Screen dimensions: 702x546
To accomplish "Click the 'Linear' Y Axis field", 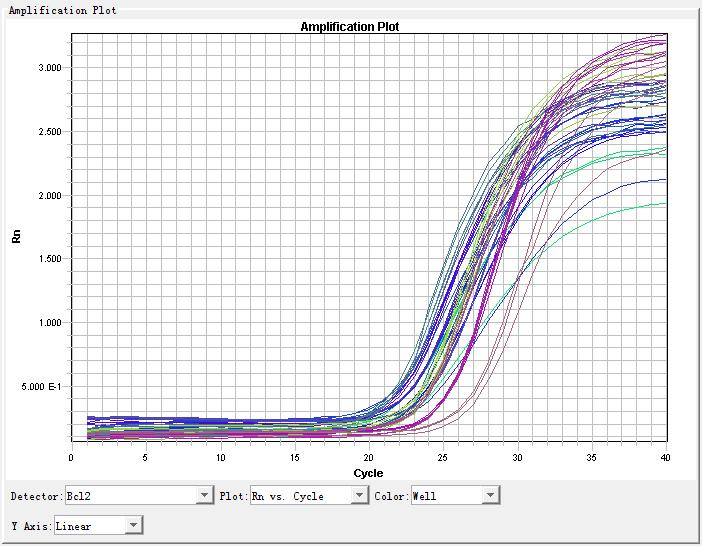I will [x=89, y=525].
